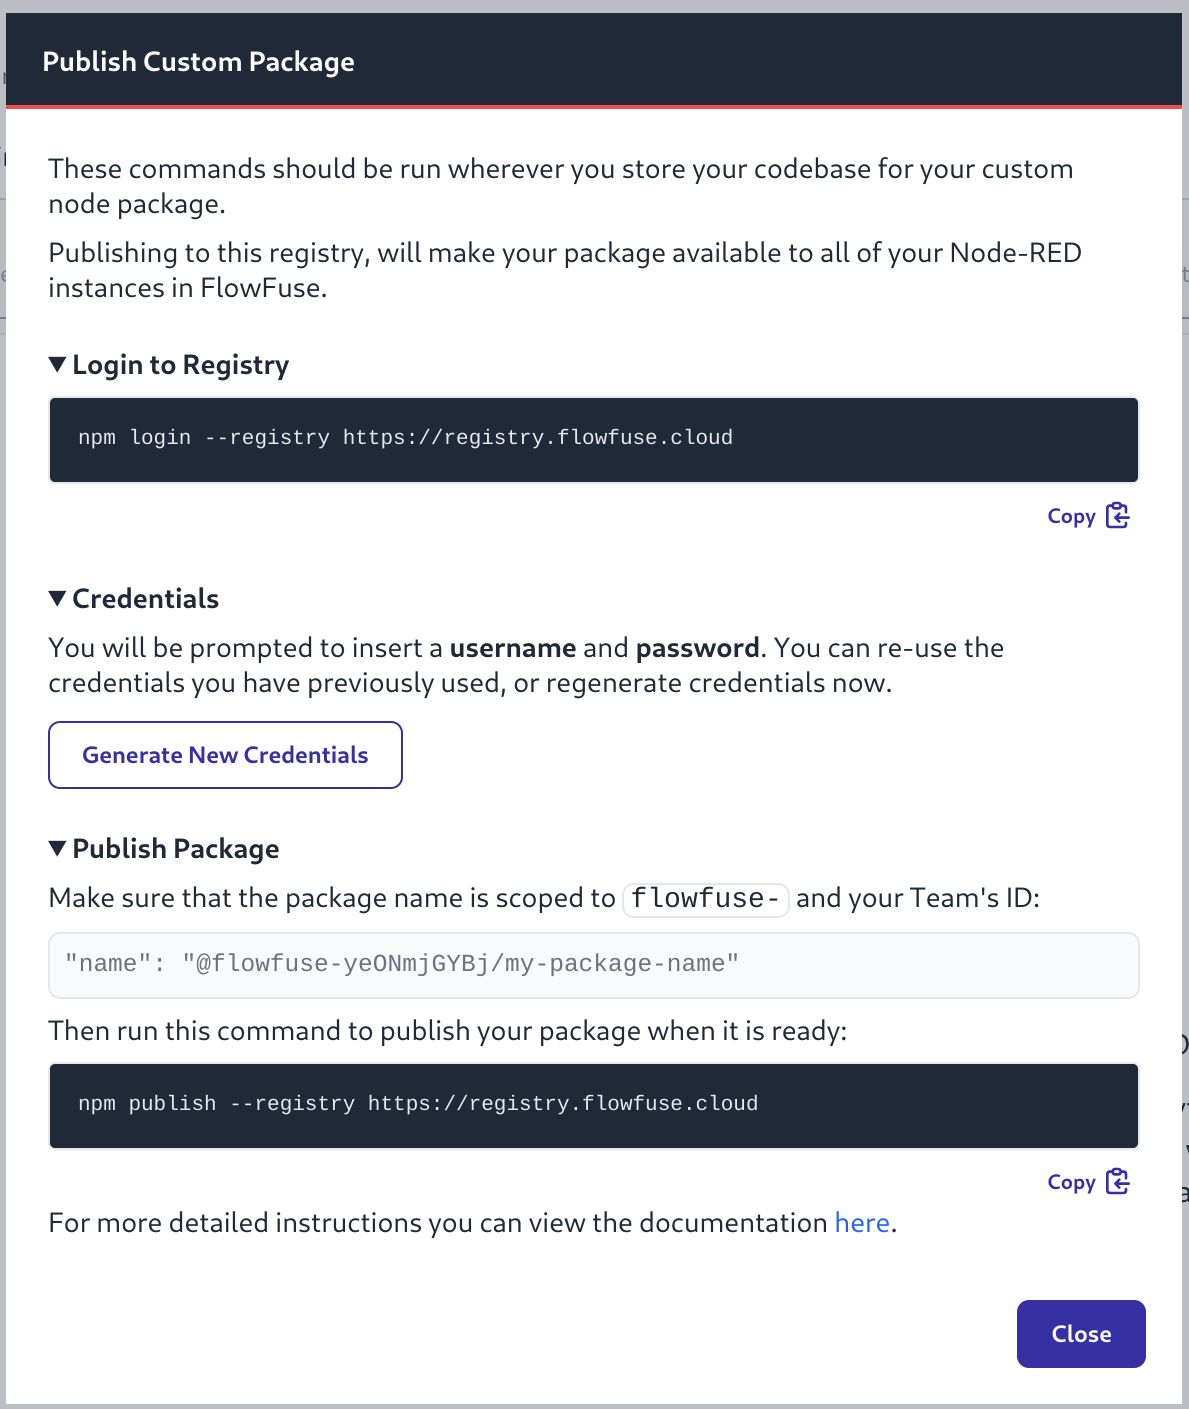Image resolution: width=1189 pixels, height=1409 pixels.
Task: Collapse the Credentials section
Action: click(58, 598)
